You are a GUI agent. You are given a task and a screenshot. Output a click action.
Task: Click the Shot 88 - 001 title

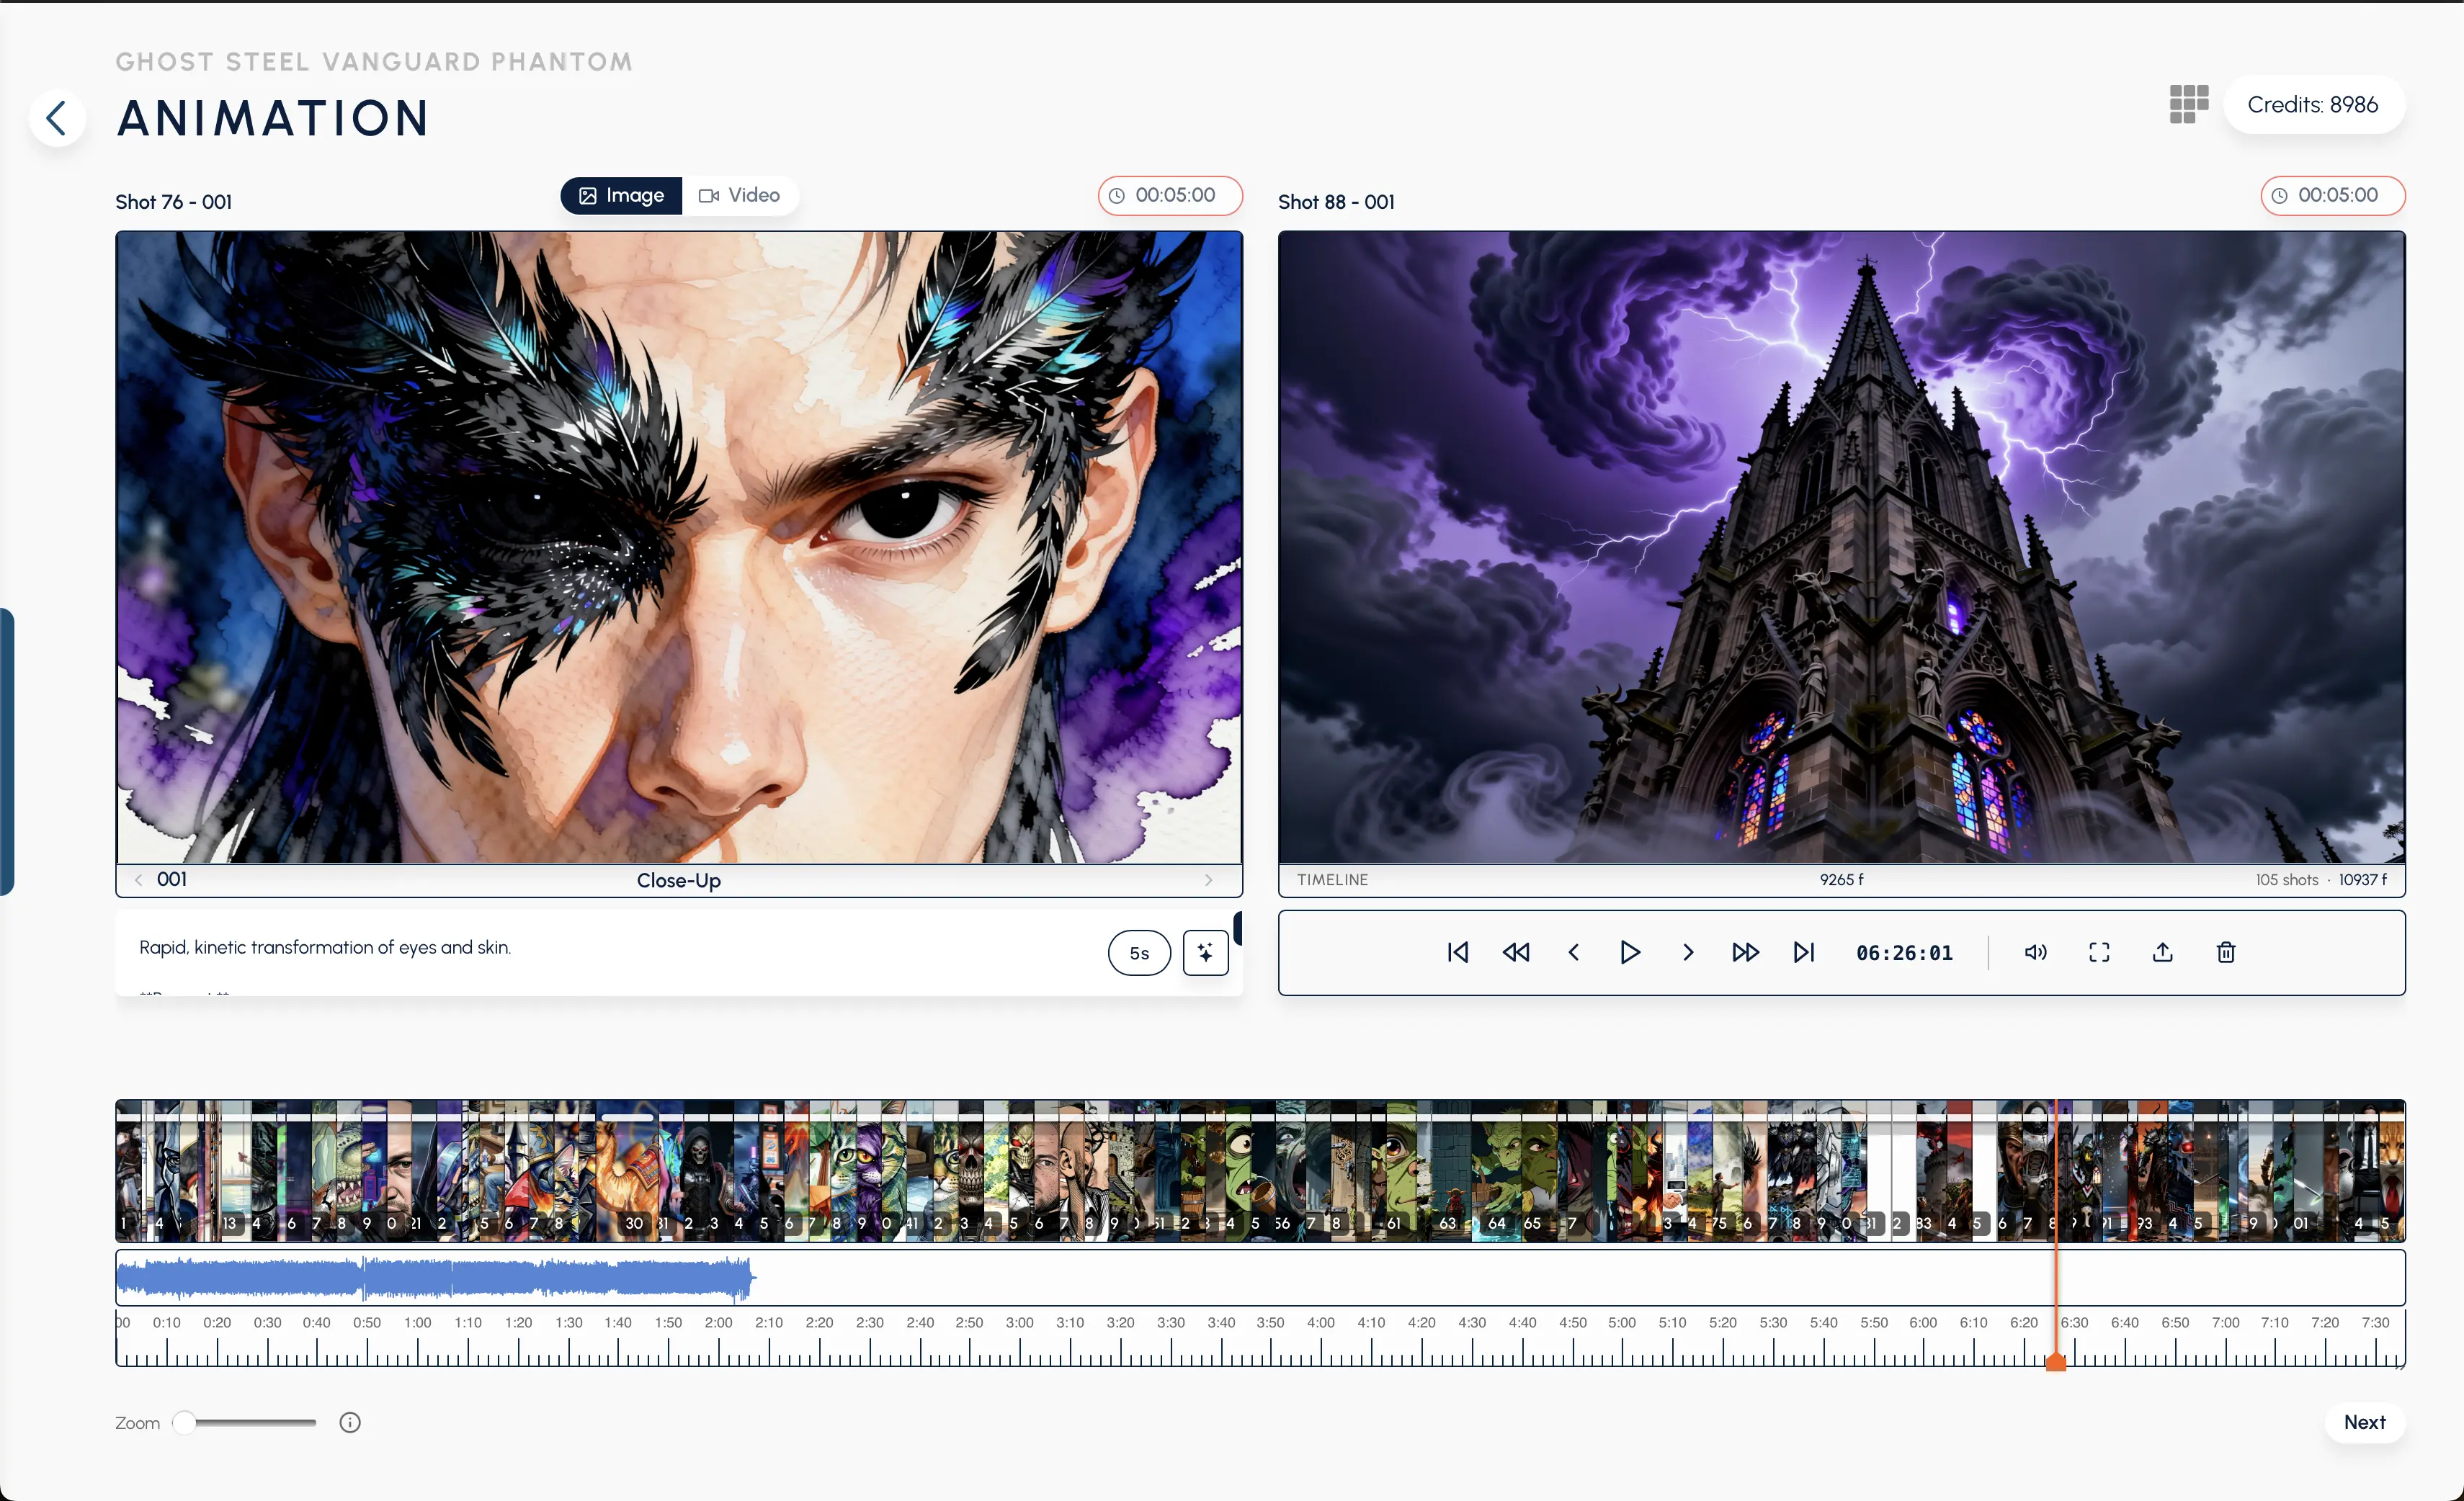(x=1336, y=202)
